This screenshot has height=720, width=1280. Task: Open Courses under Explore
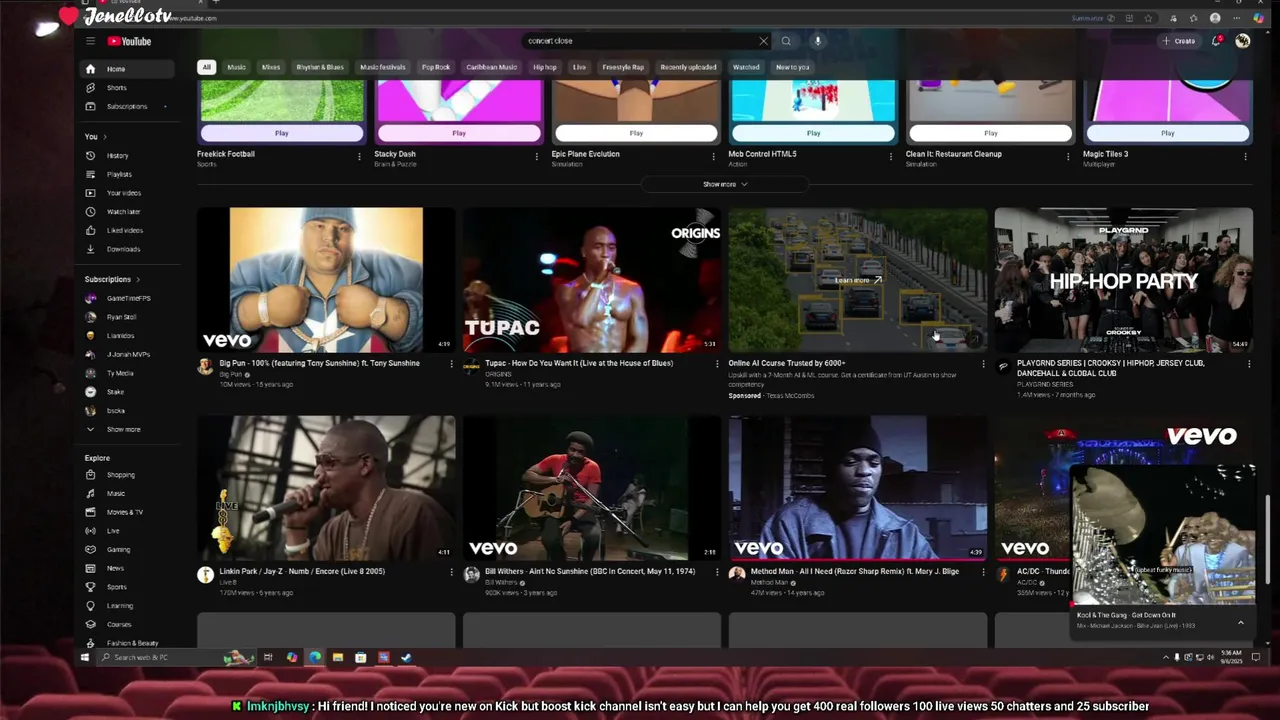(119, 624)
